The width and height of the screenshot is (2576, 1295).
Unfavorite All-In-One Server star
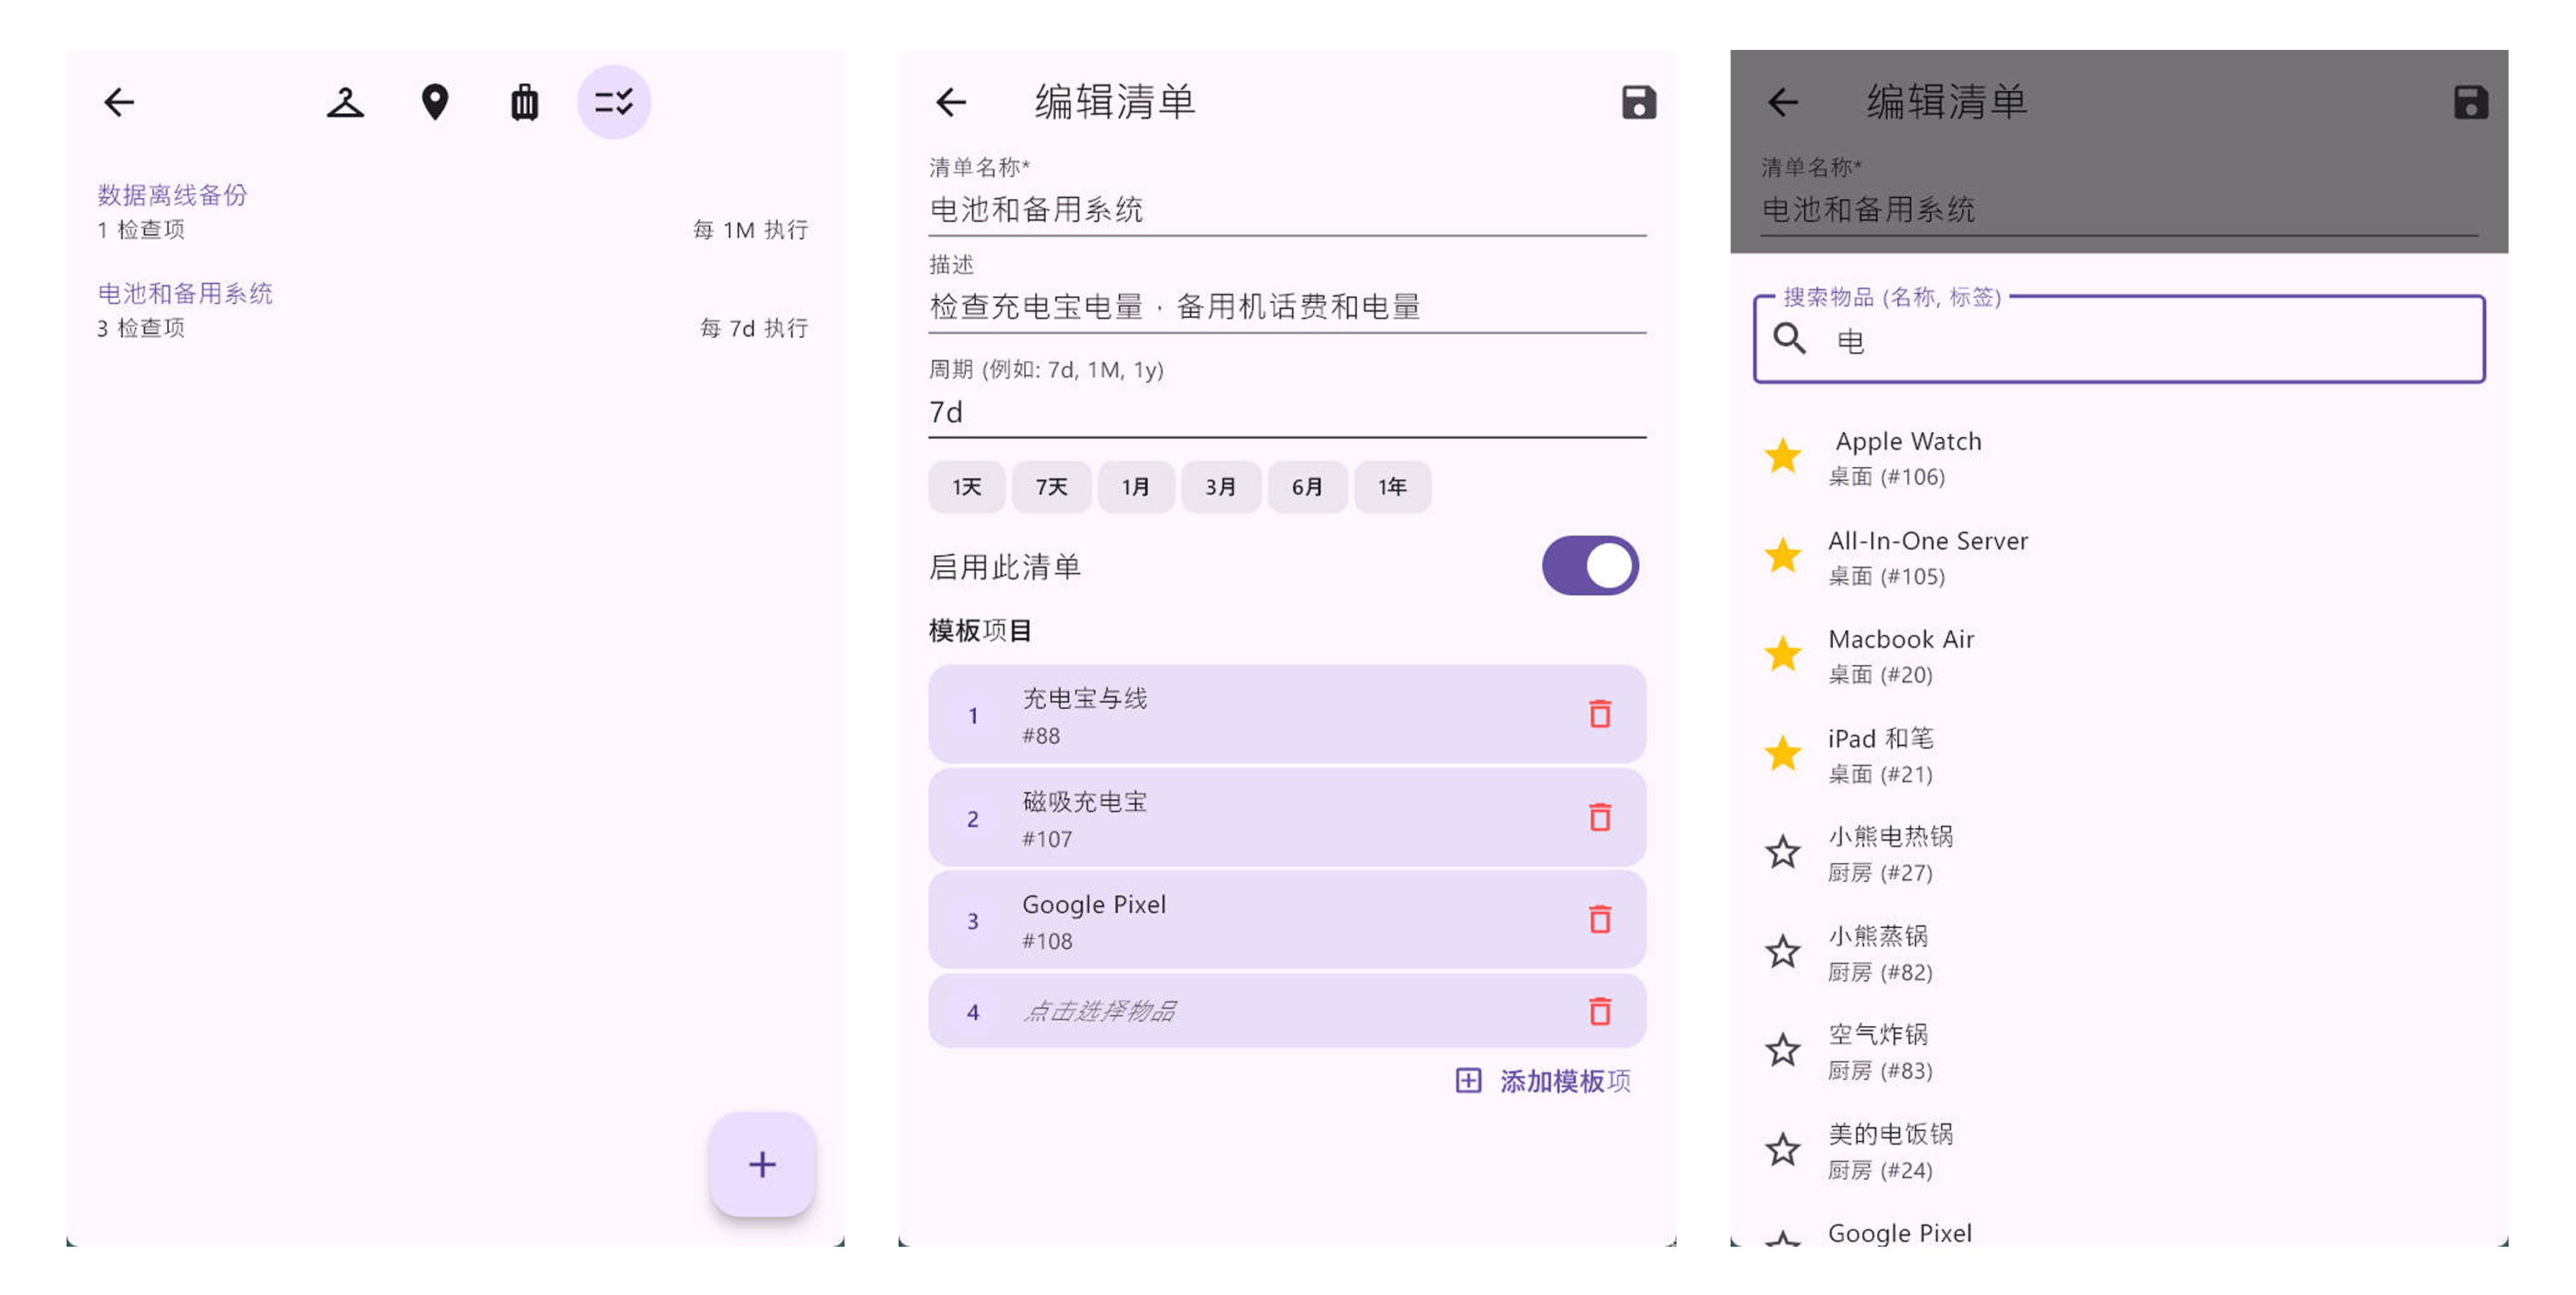coord(1783,555)
